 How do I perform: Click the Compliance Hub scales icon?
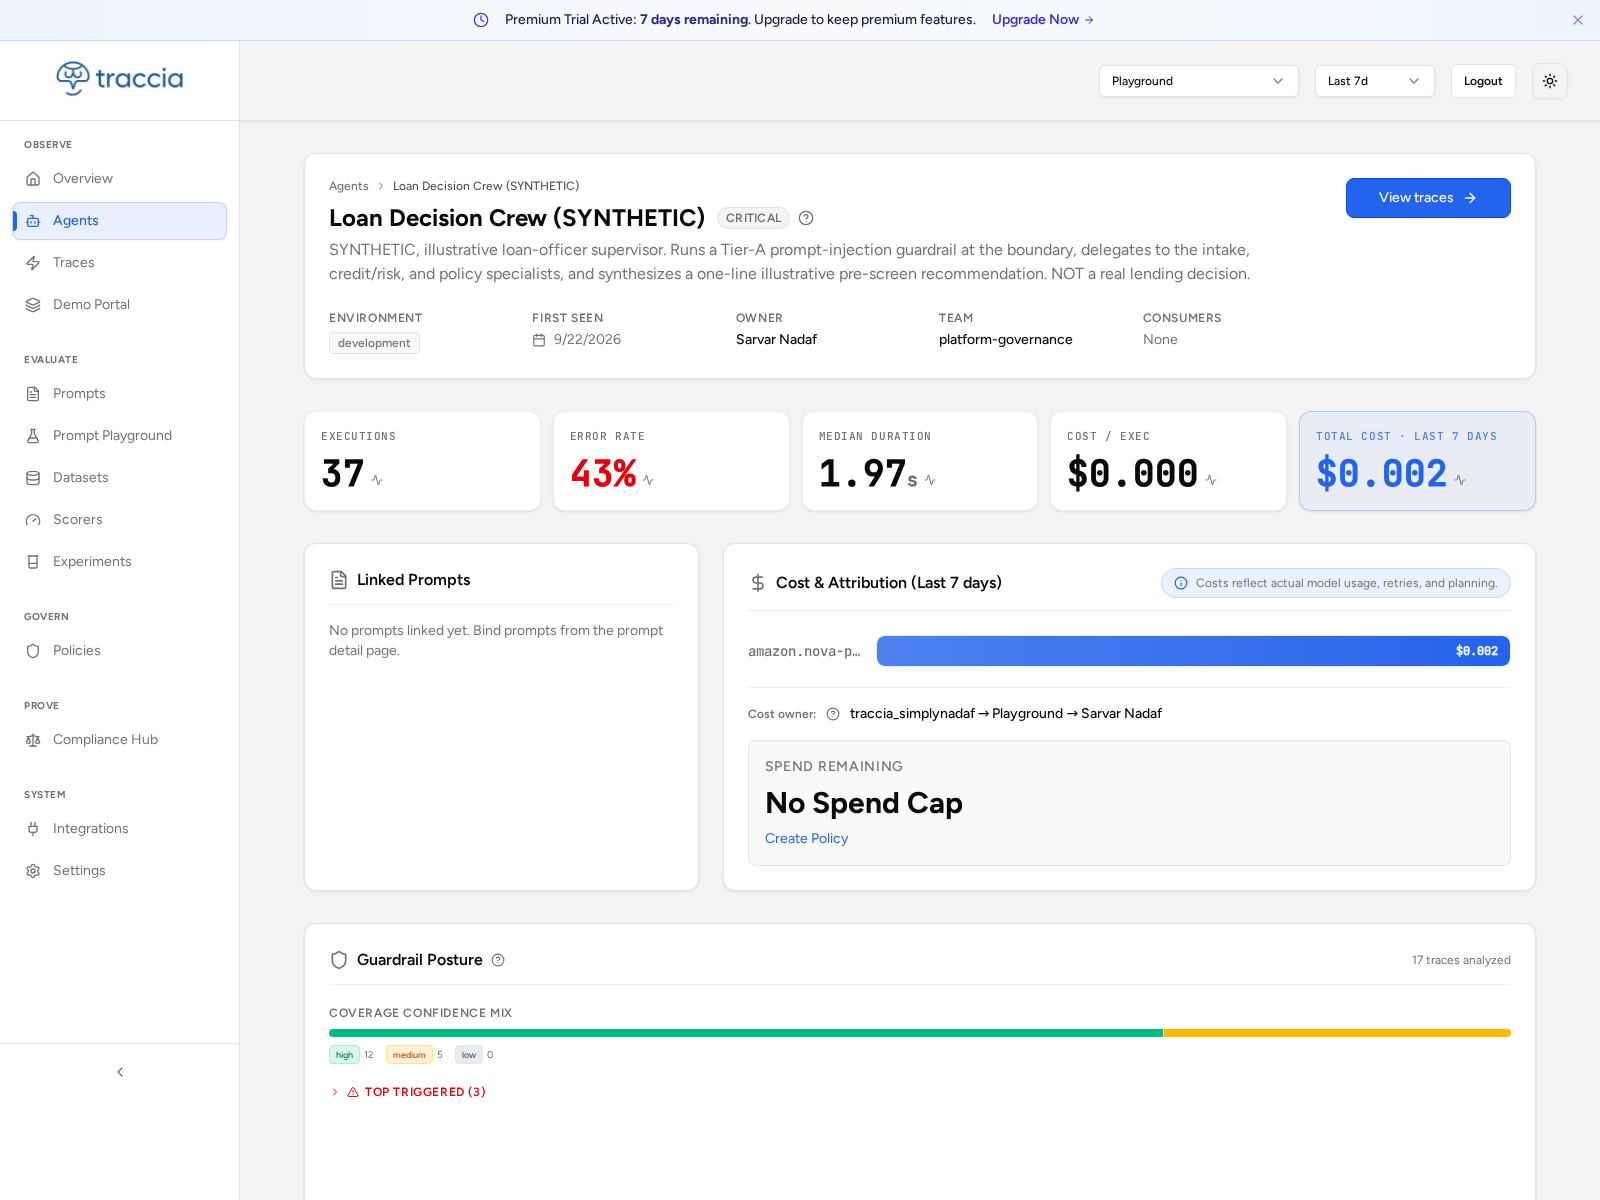click(x=33, y=740)
